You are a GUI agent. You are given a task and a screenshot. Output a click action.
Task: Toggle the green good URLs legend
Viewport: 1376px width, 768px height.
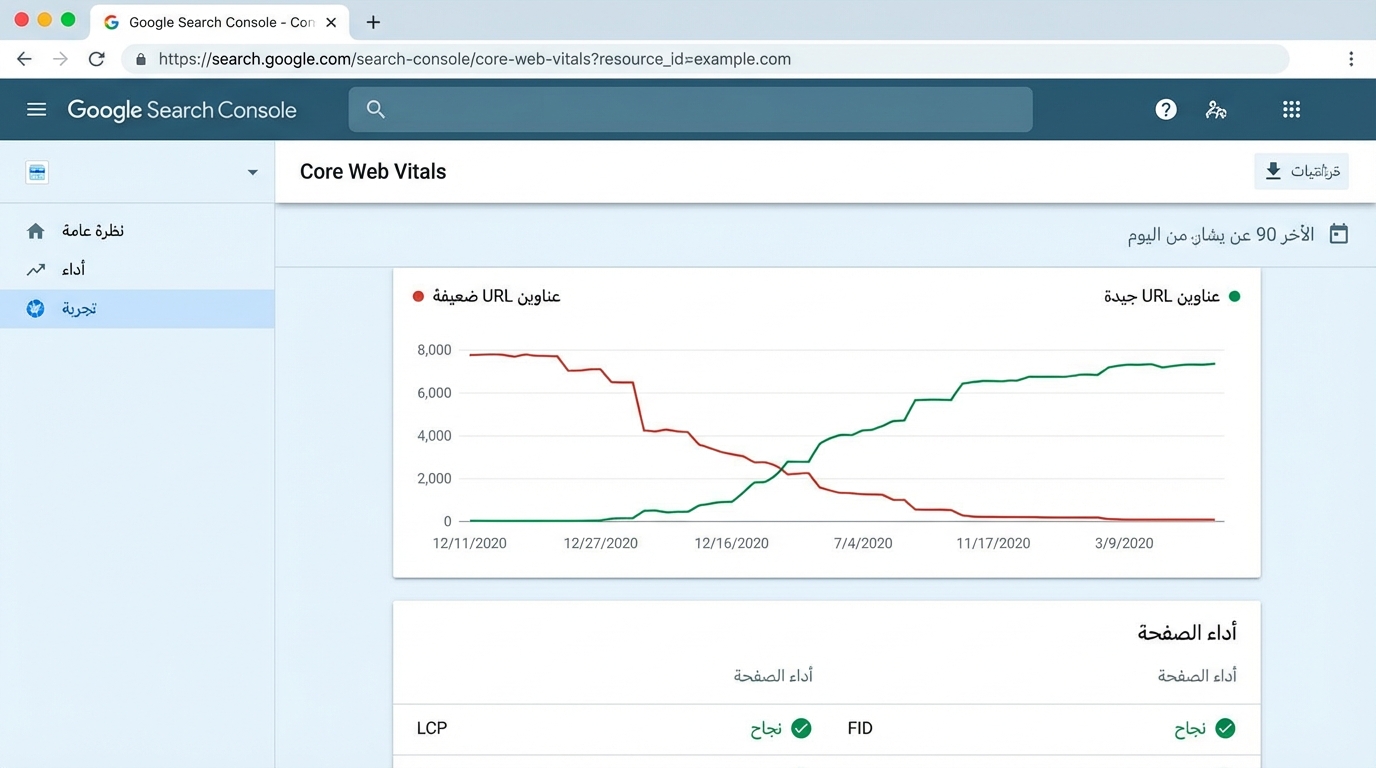(x=1172, y=296)
